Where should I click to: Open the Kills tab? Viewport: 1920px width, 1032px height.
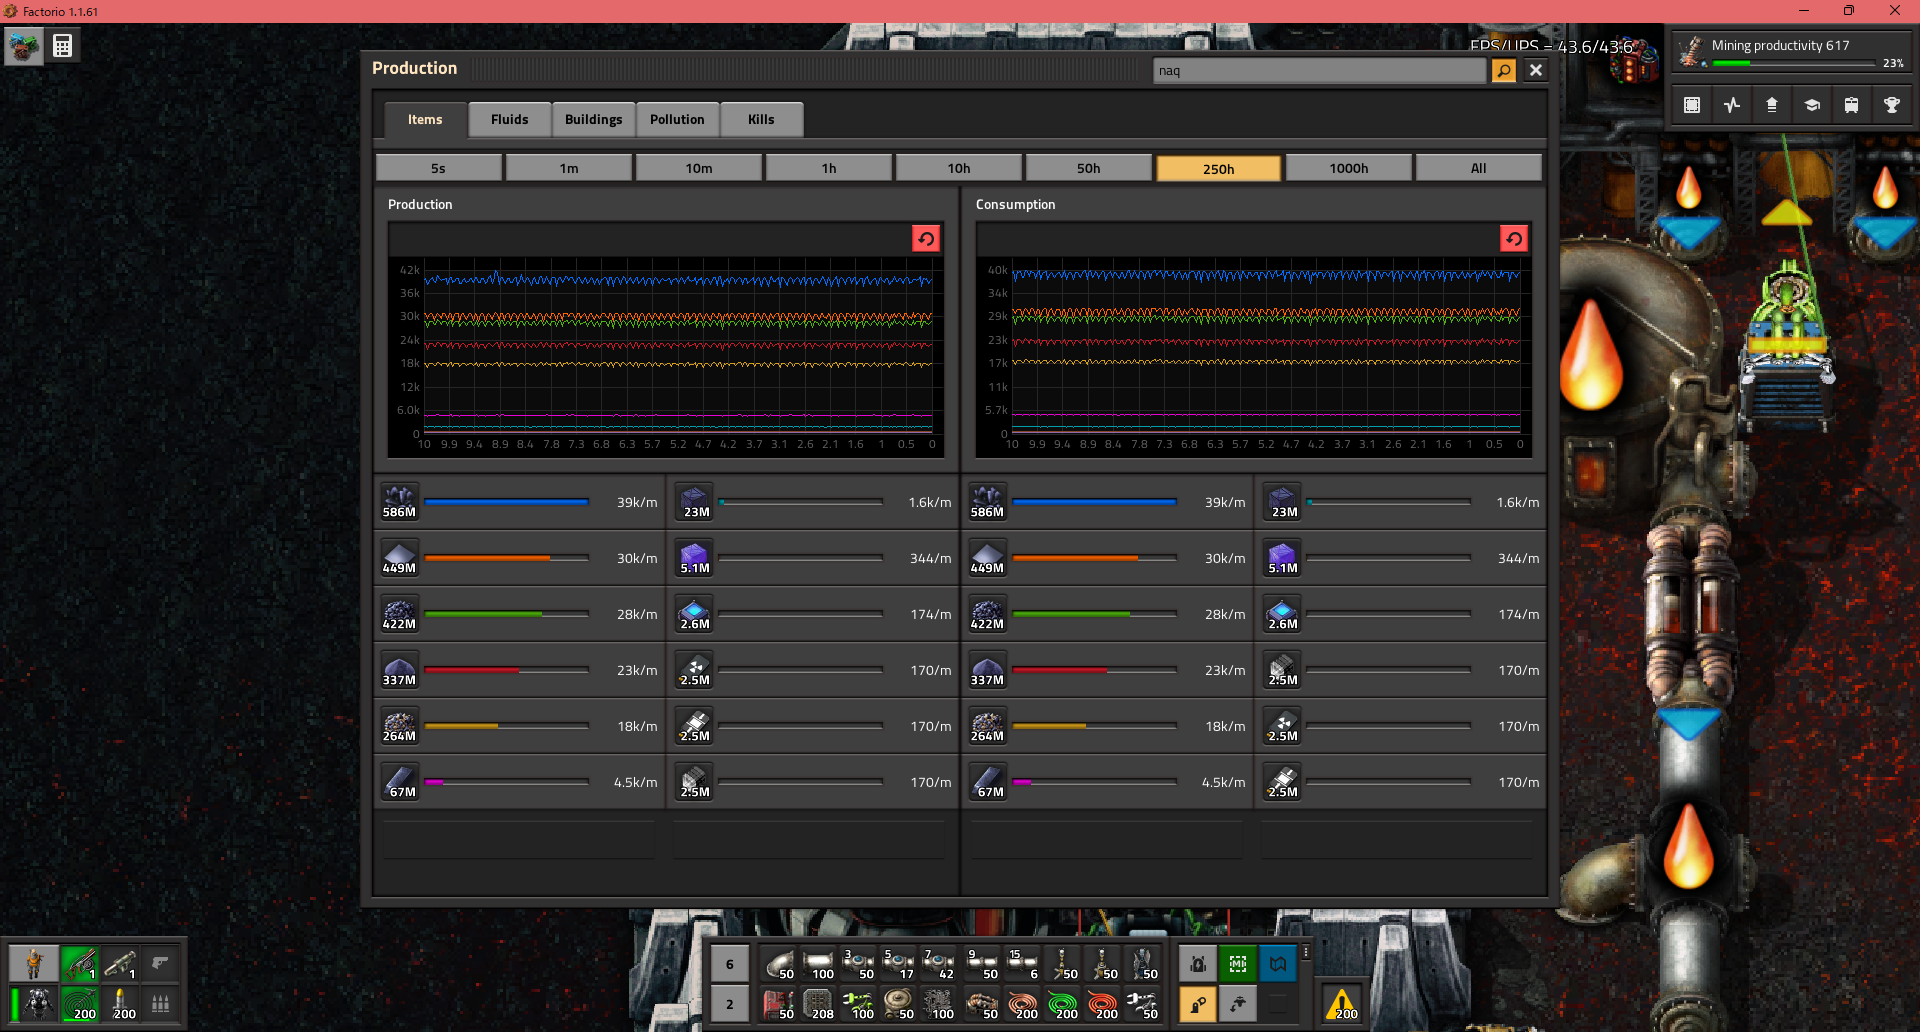click(761, 119)
